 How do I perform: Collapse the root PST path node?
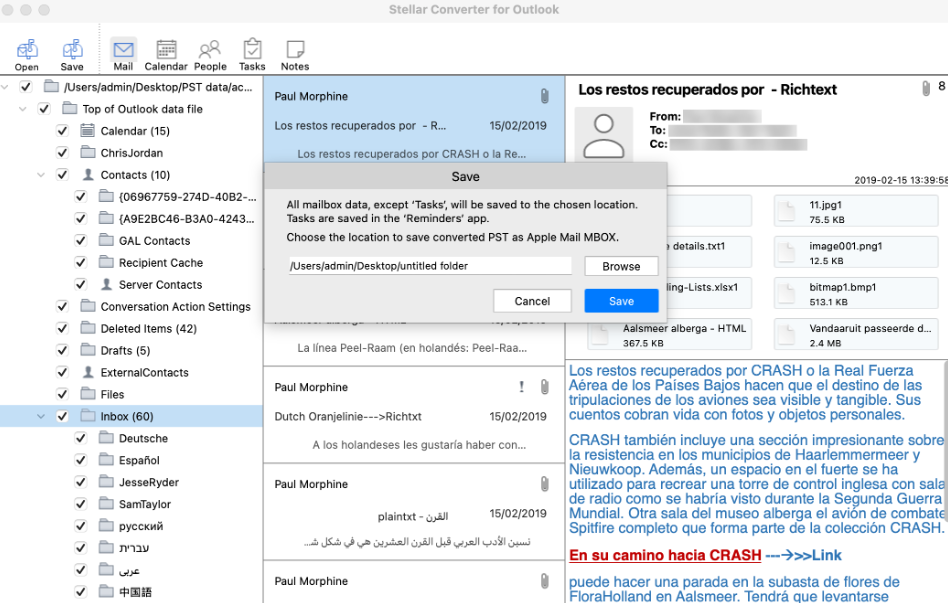tap(5, 87)
